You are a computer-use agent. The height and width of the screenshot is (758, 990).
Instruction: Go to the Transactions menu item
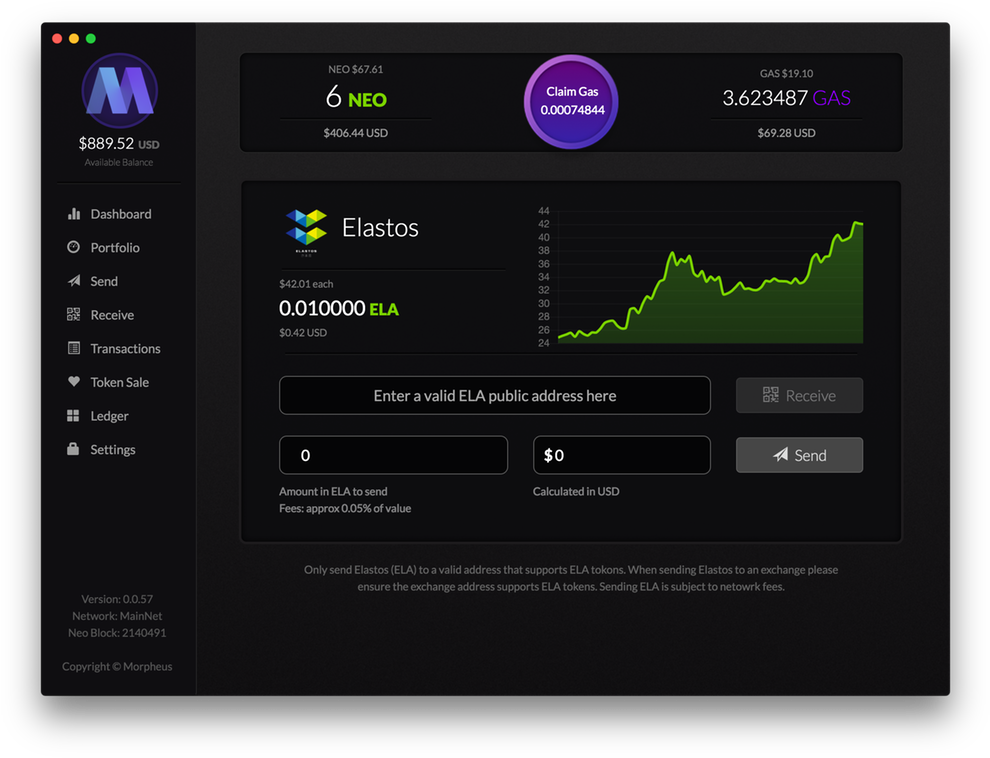coord(125,349)
